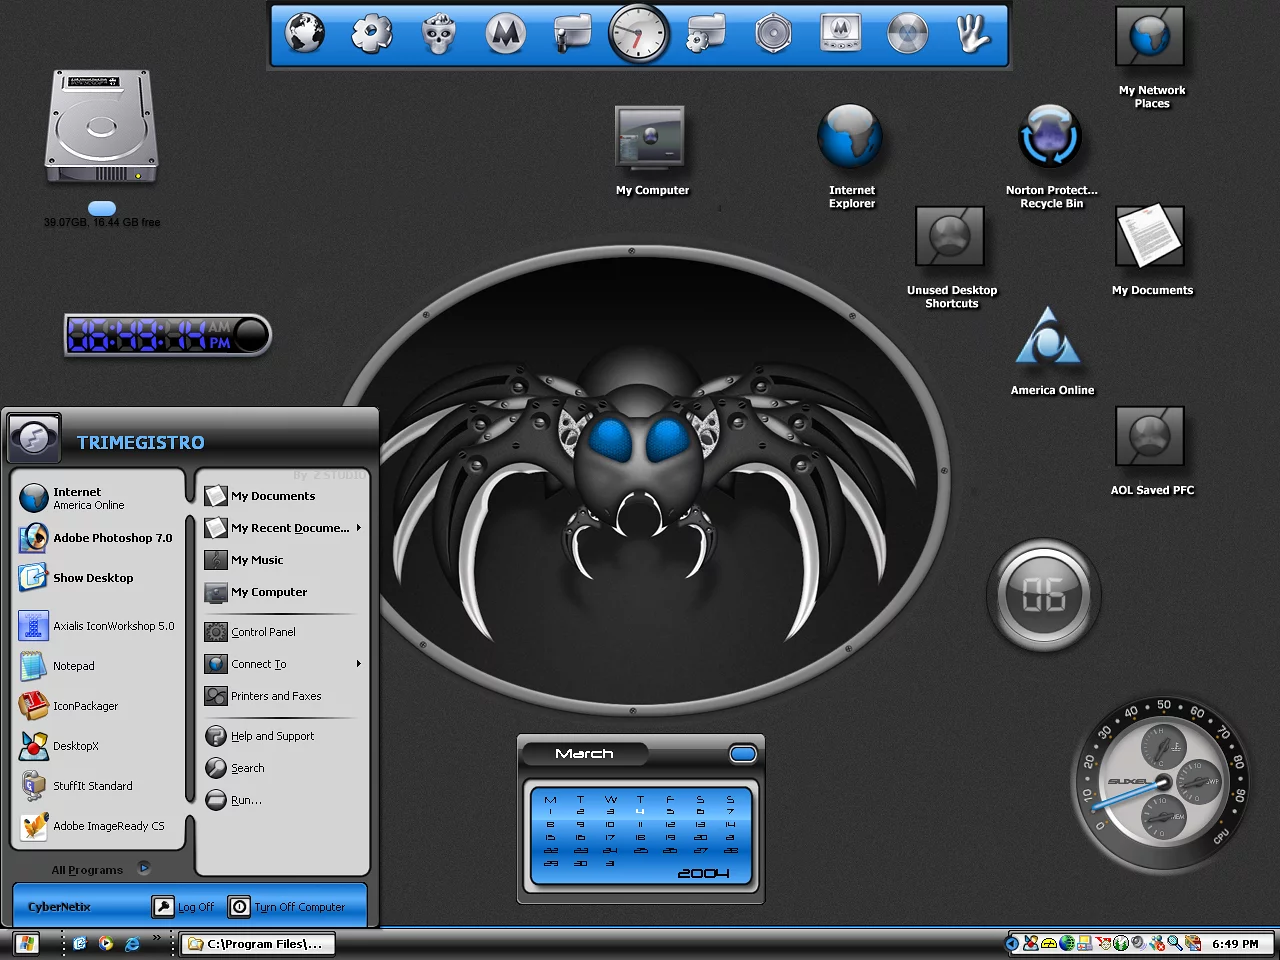Open the Unused Desktop Shortcuts folder icon
This screenshot has height=960, width=1280.
pyautogui.click(x=950, y=238)
